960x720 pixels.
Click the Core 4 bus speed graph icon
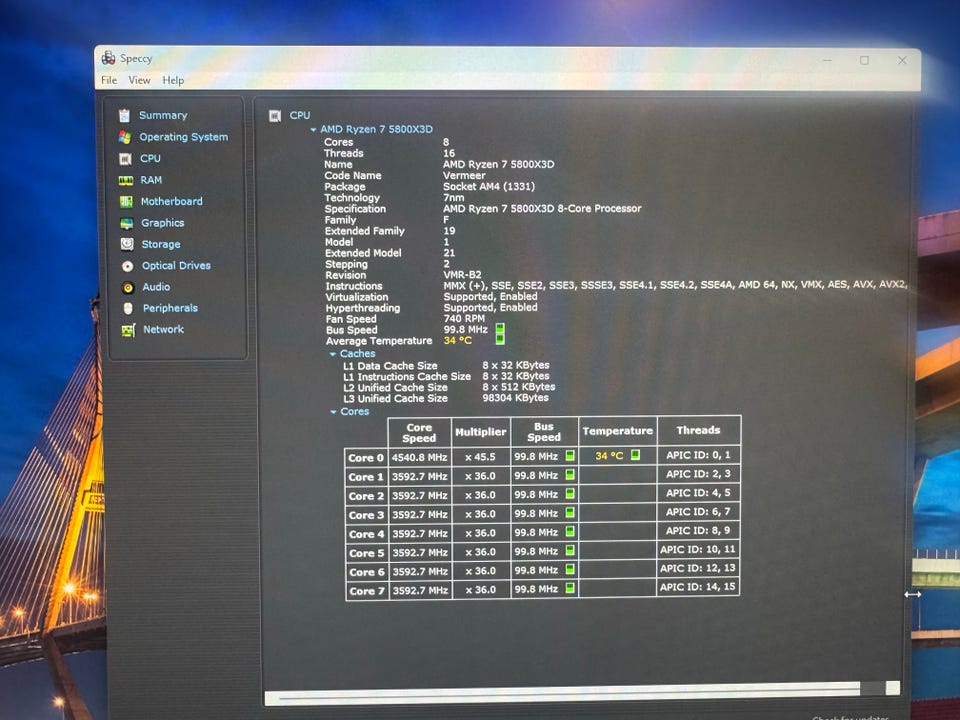tap(570, 531)
